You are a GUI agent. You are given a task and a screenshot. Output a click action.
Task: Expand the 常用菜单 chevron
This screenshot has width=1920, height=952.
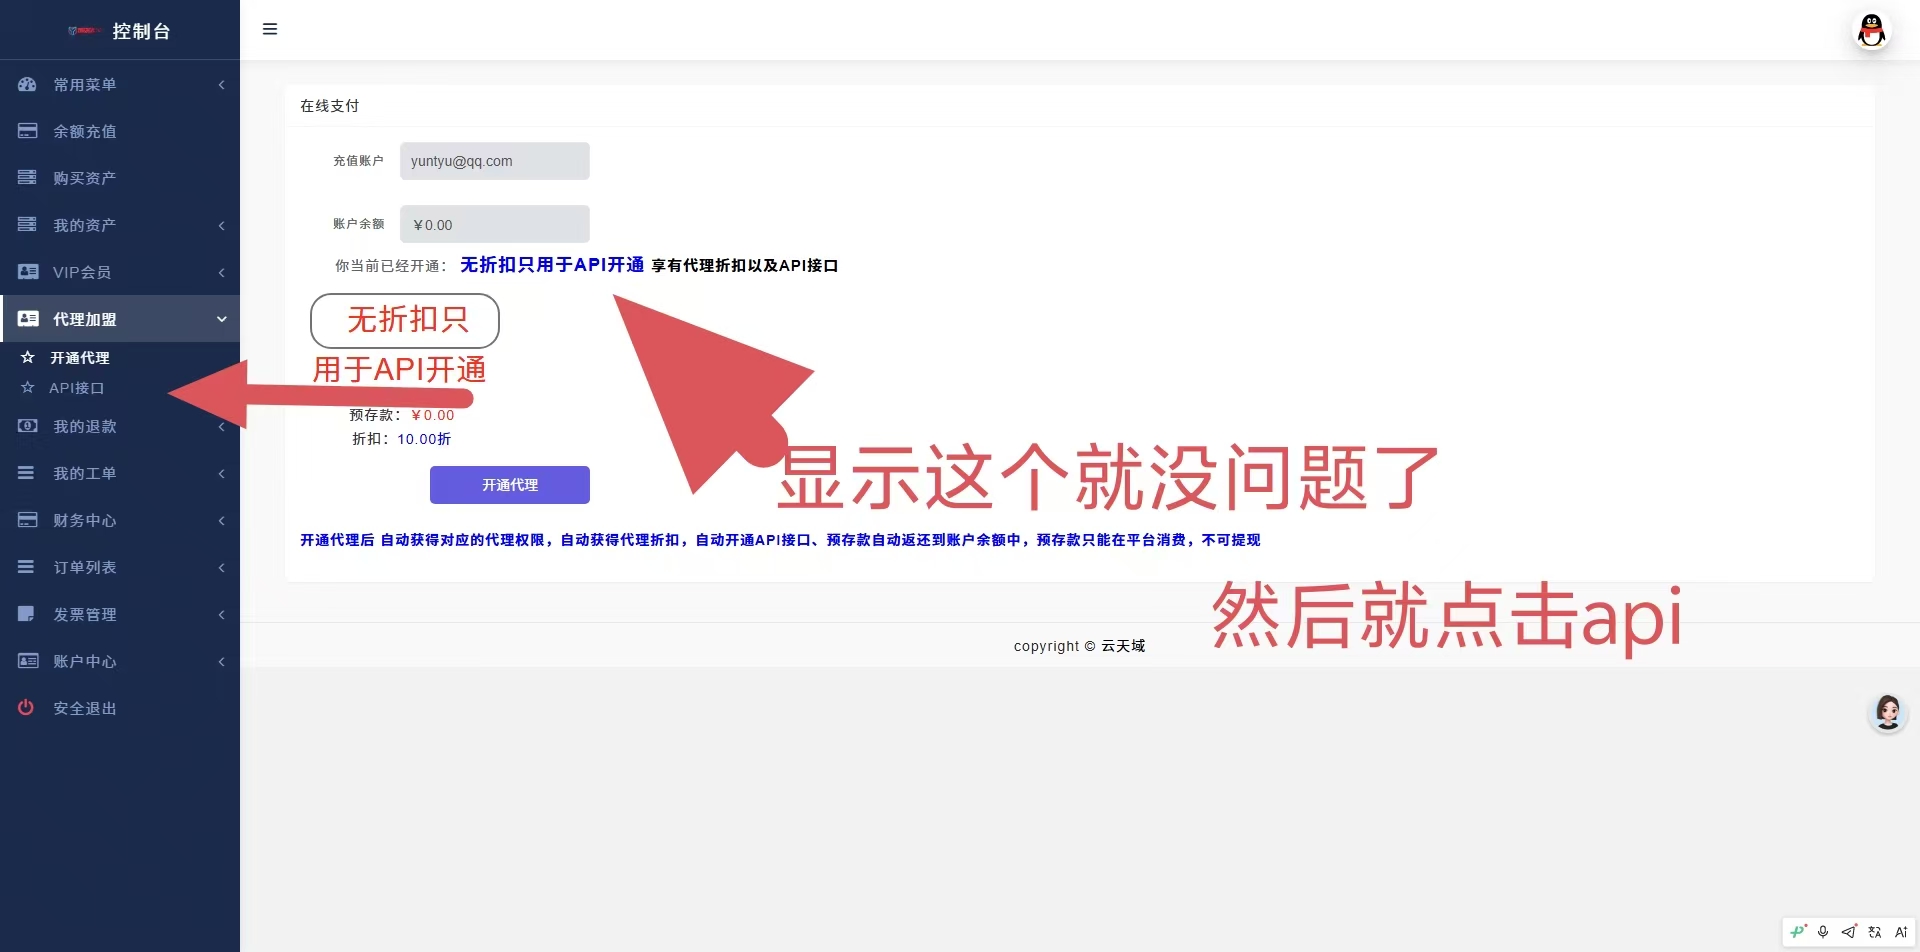coord(221,85)
